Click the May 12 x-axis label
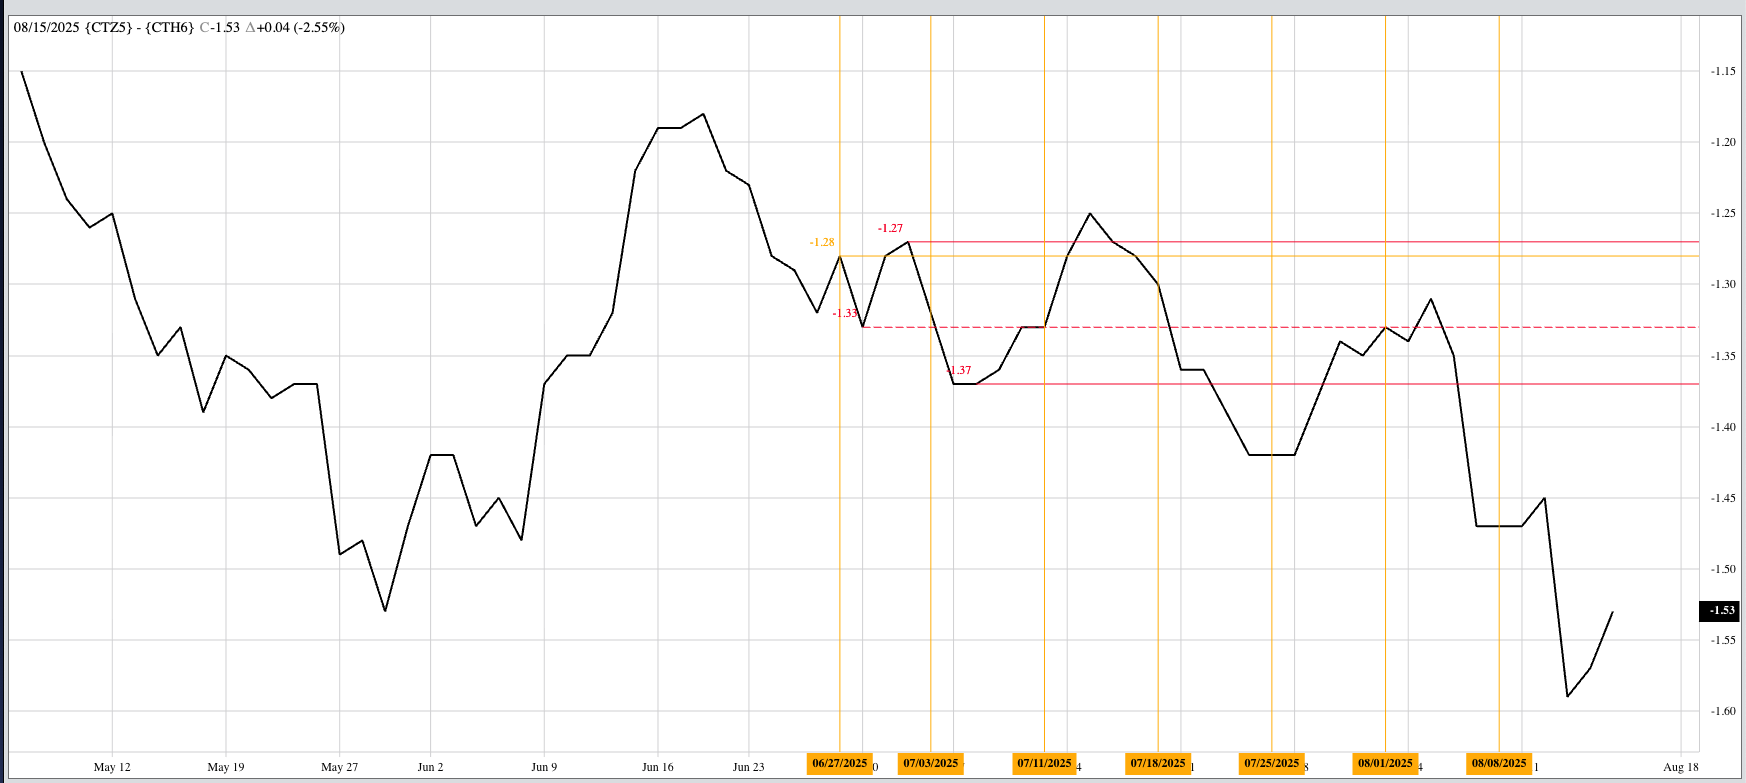Image resolution: width=1746 pixels, height=783 pixels. coord(112,767)
